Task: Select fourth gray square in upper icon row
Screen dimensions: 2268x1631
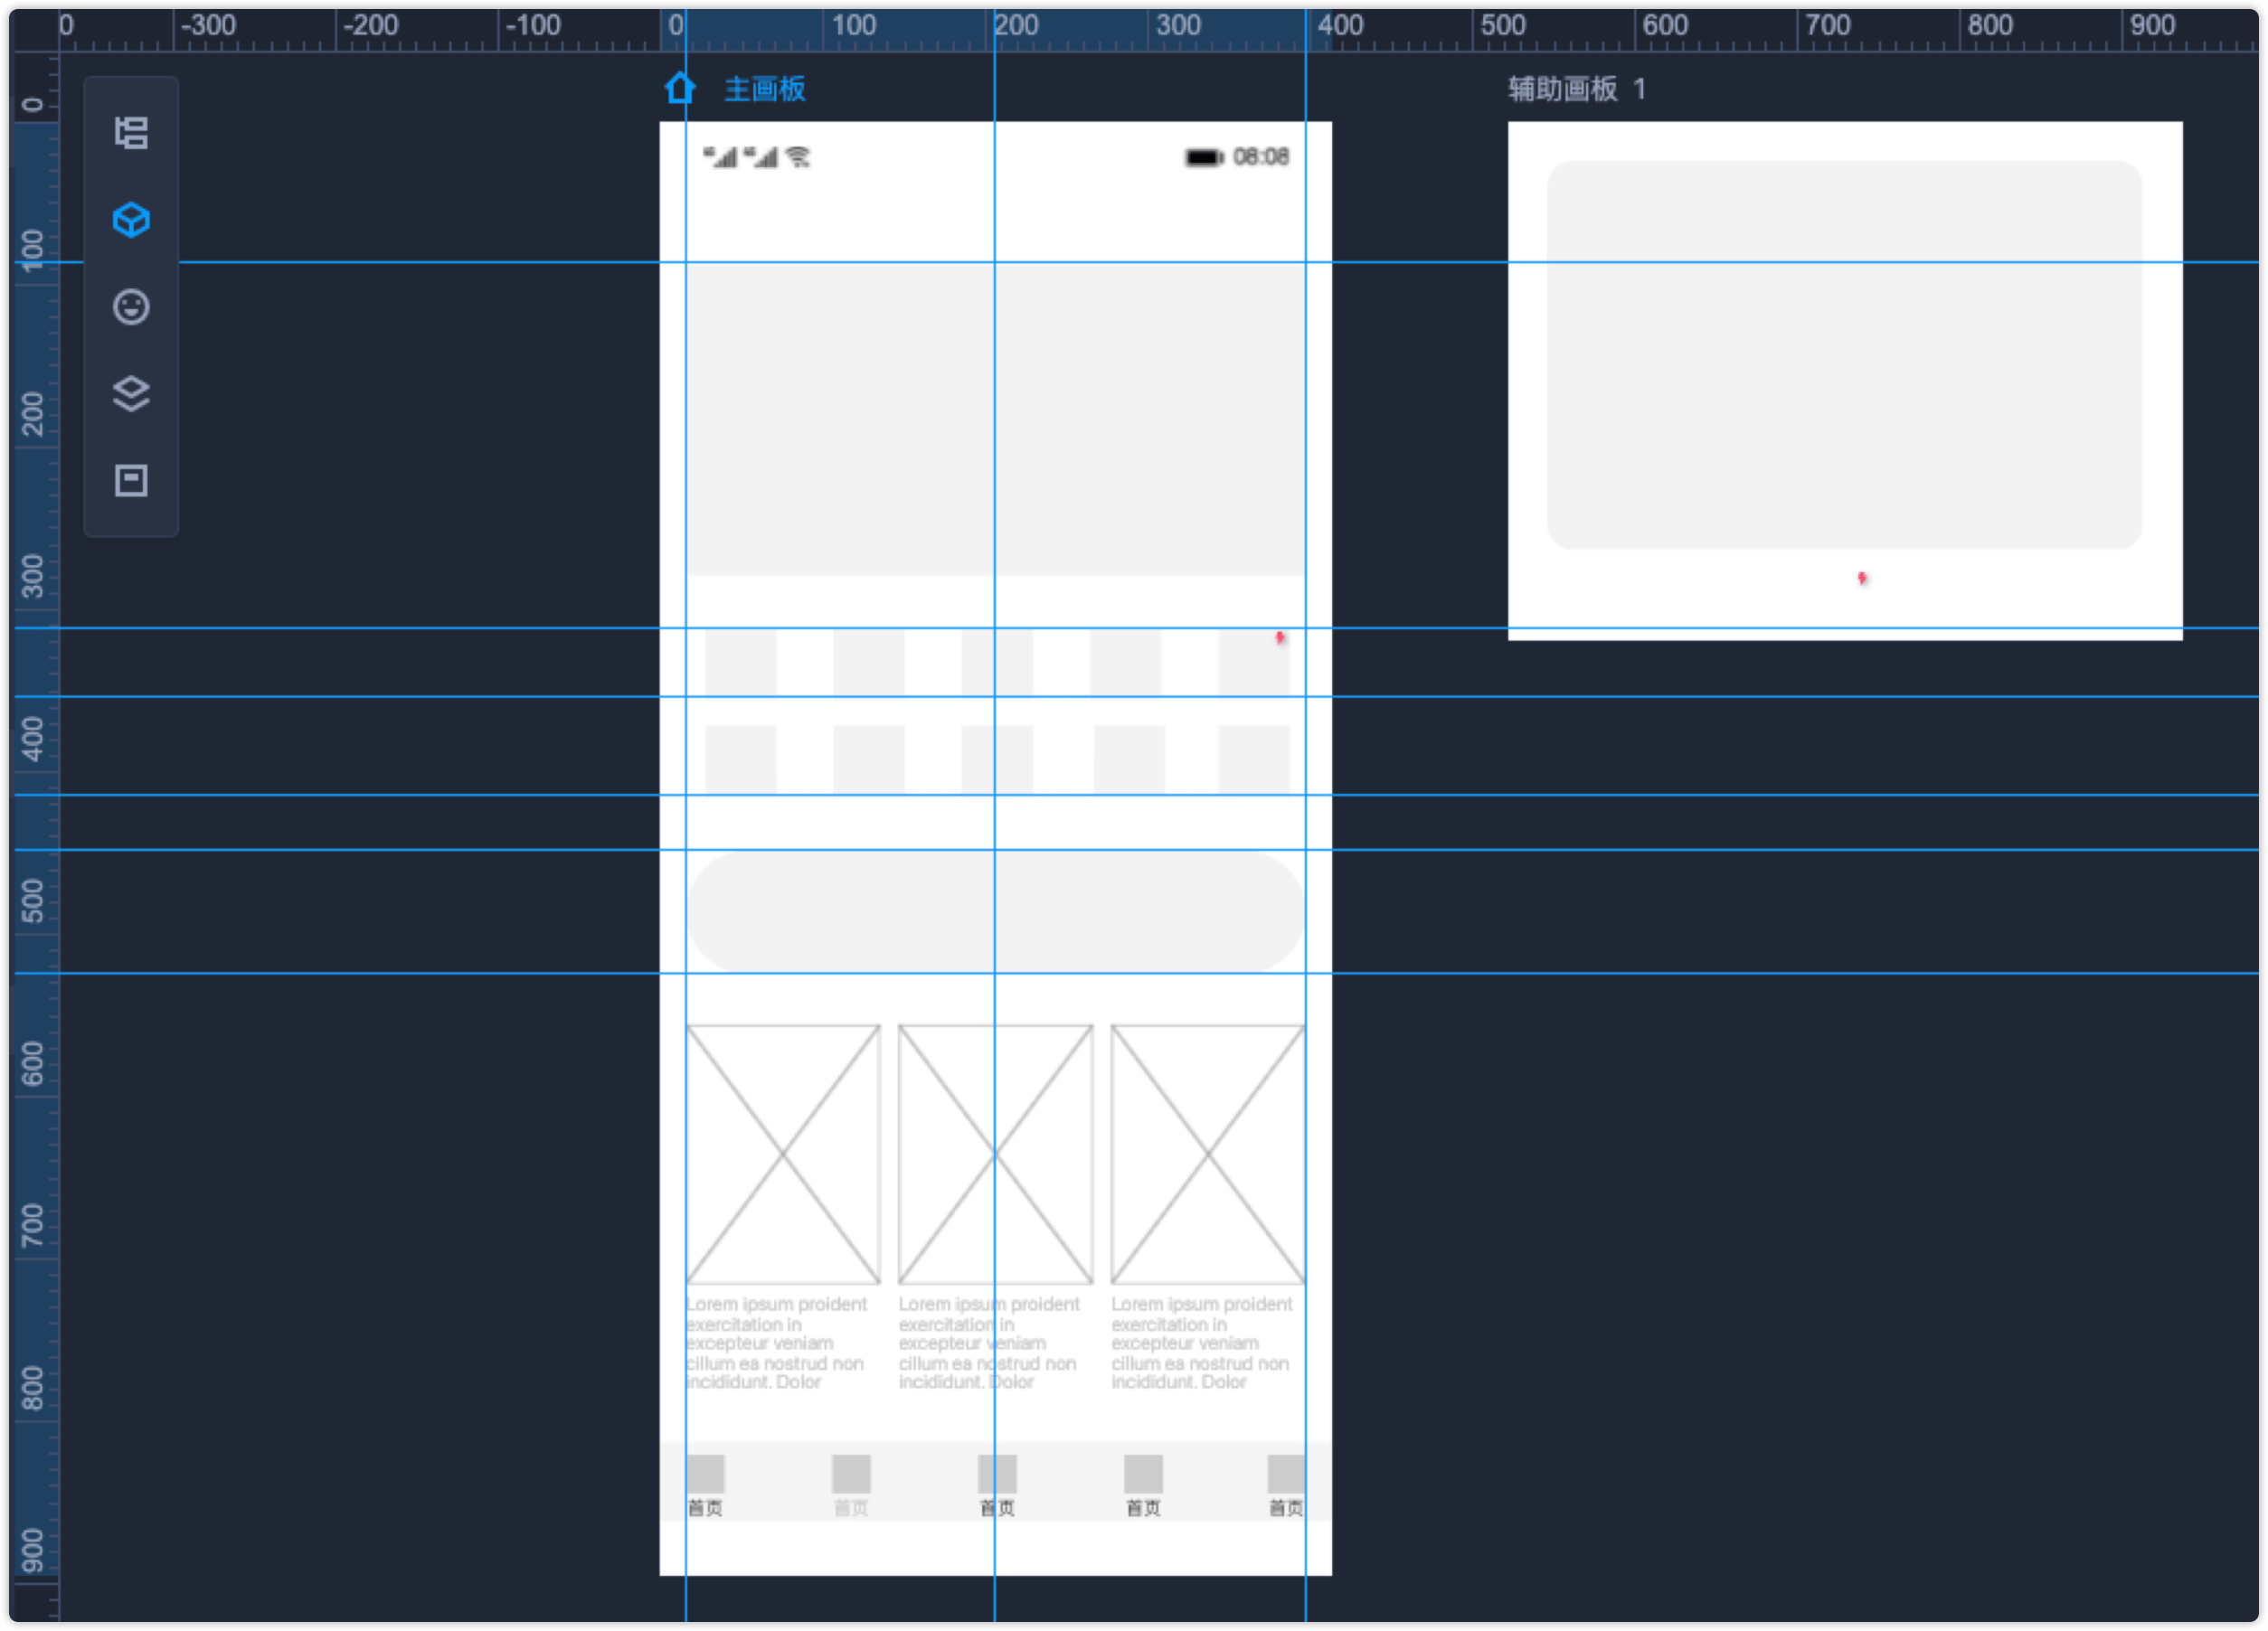Action: 1126,662
